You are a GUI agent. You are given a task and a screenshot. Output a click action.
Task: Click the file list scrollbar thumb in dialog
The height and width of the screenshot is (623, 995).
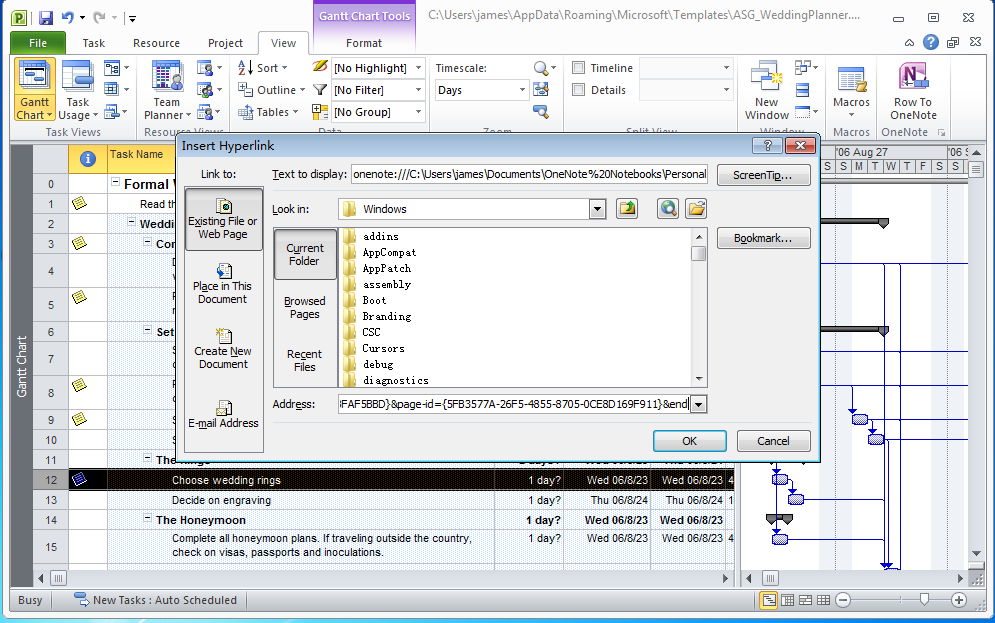click(699, 253)
